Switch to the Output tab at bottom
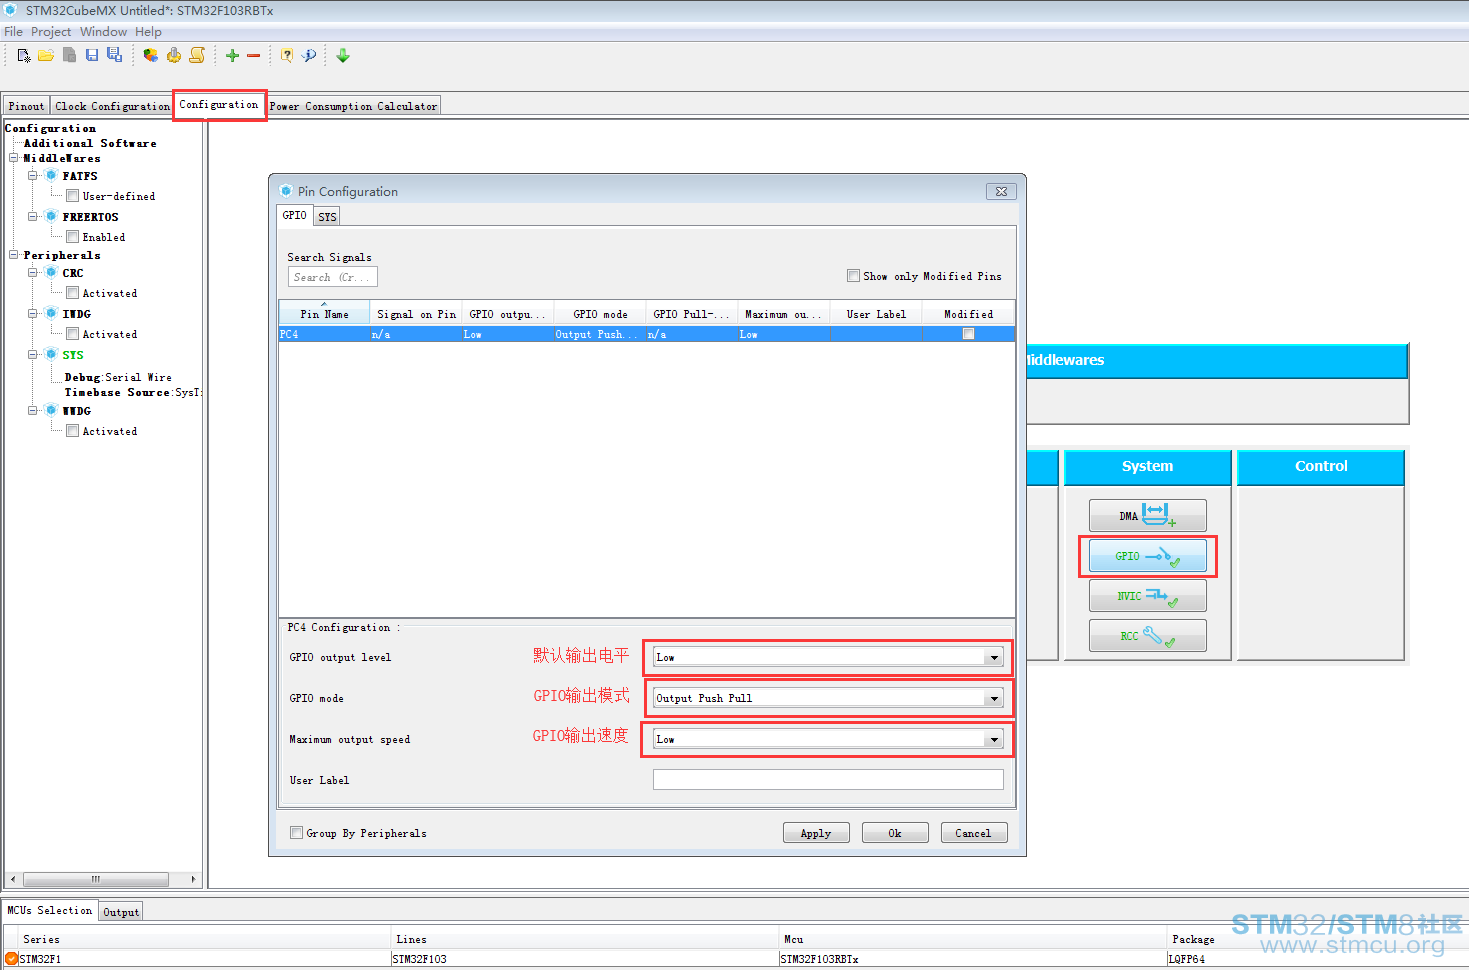This screenshot has width=1469, height=970. (x=121, y=912)
